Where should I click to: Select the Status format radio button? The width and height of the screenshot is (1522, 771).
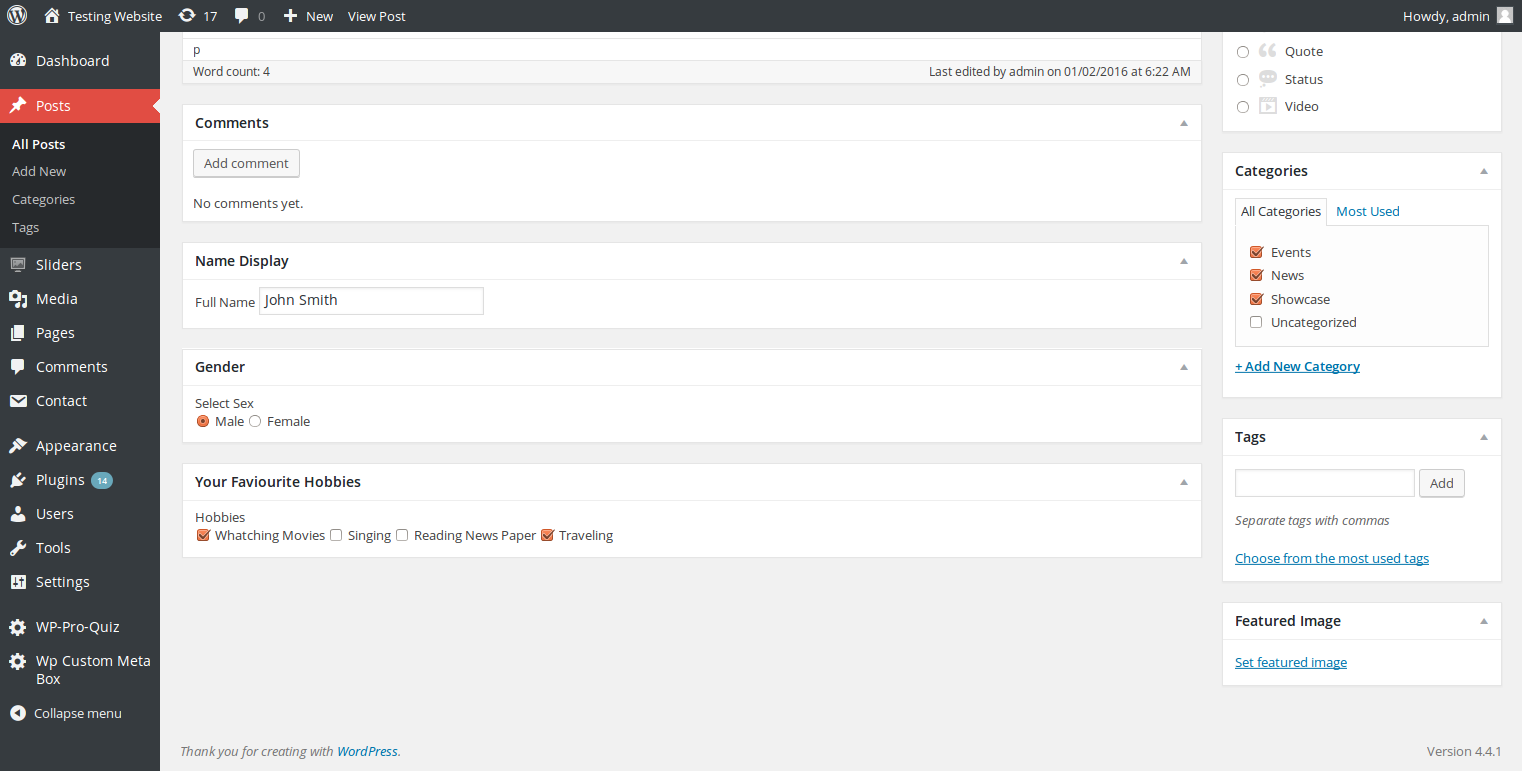tap(1243, 79)
